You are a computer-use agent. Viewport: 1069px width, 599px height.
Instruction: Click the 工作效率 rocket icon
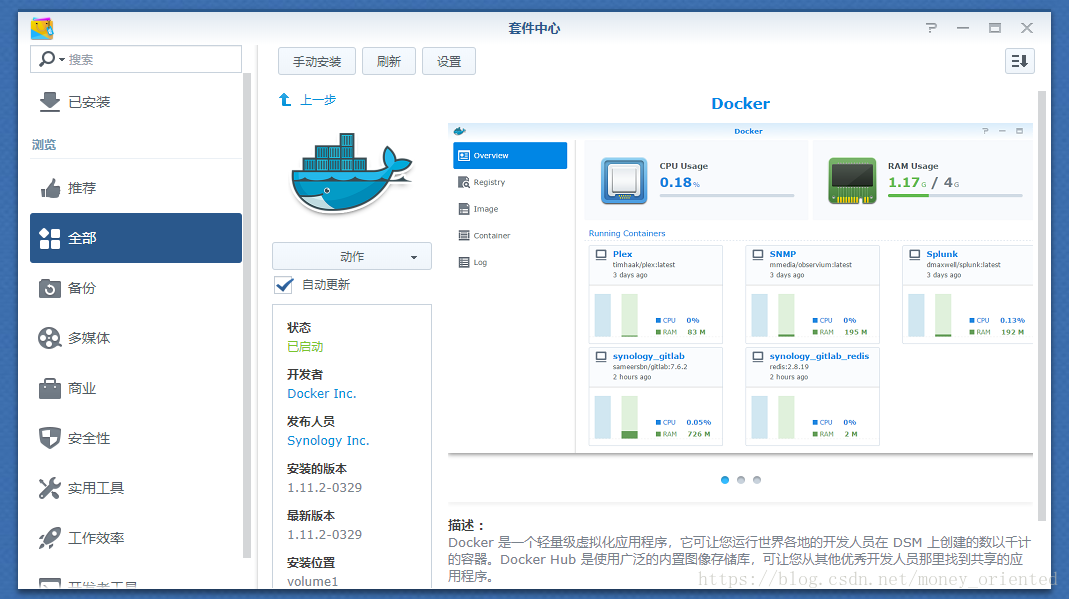pos(50,538)
